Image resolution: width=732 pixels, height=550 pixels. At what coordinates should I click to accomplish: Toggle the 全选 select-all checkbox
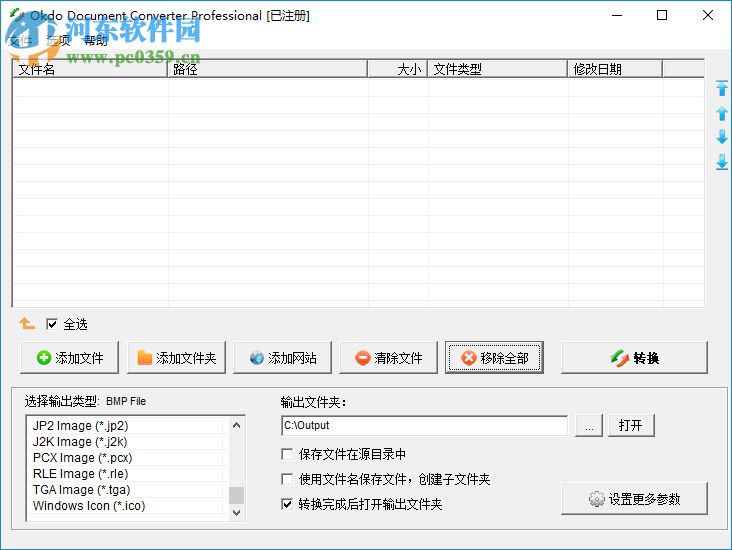click(x=52, y=324)
